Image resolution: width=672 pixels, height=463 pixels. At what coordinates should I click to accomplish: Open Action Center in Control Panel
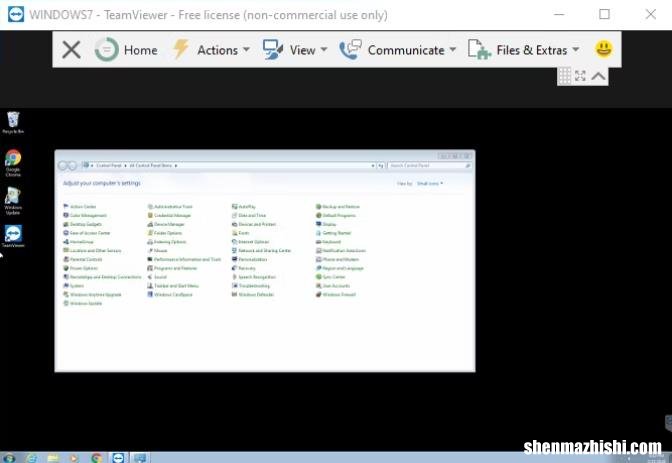click(80, 207)
